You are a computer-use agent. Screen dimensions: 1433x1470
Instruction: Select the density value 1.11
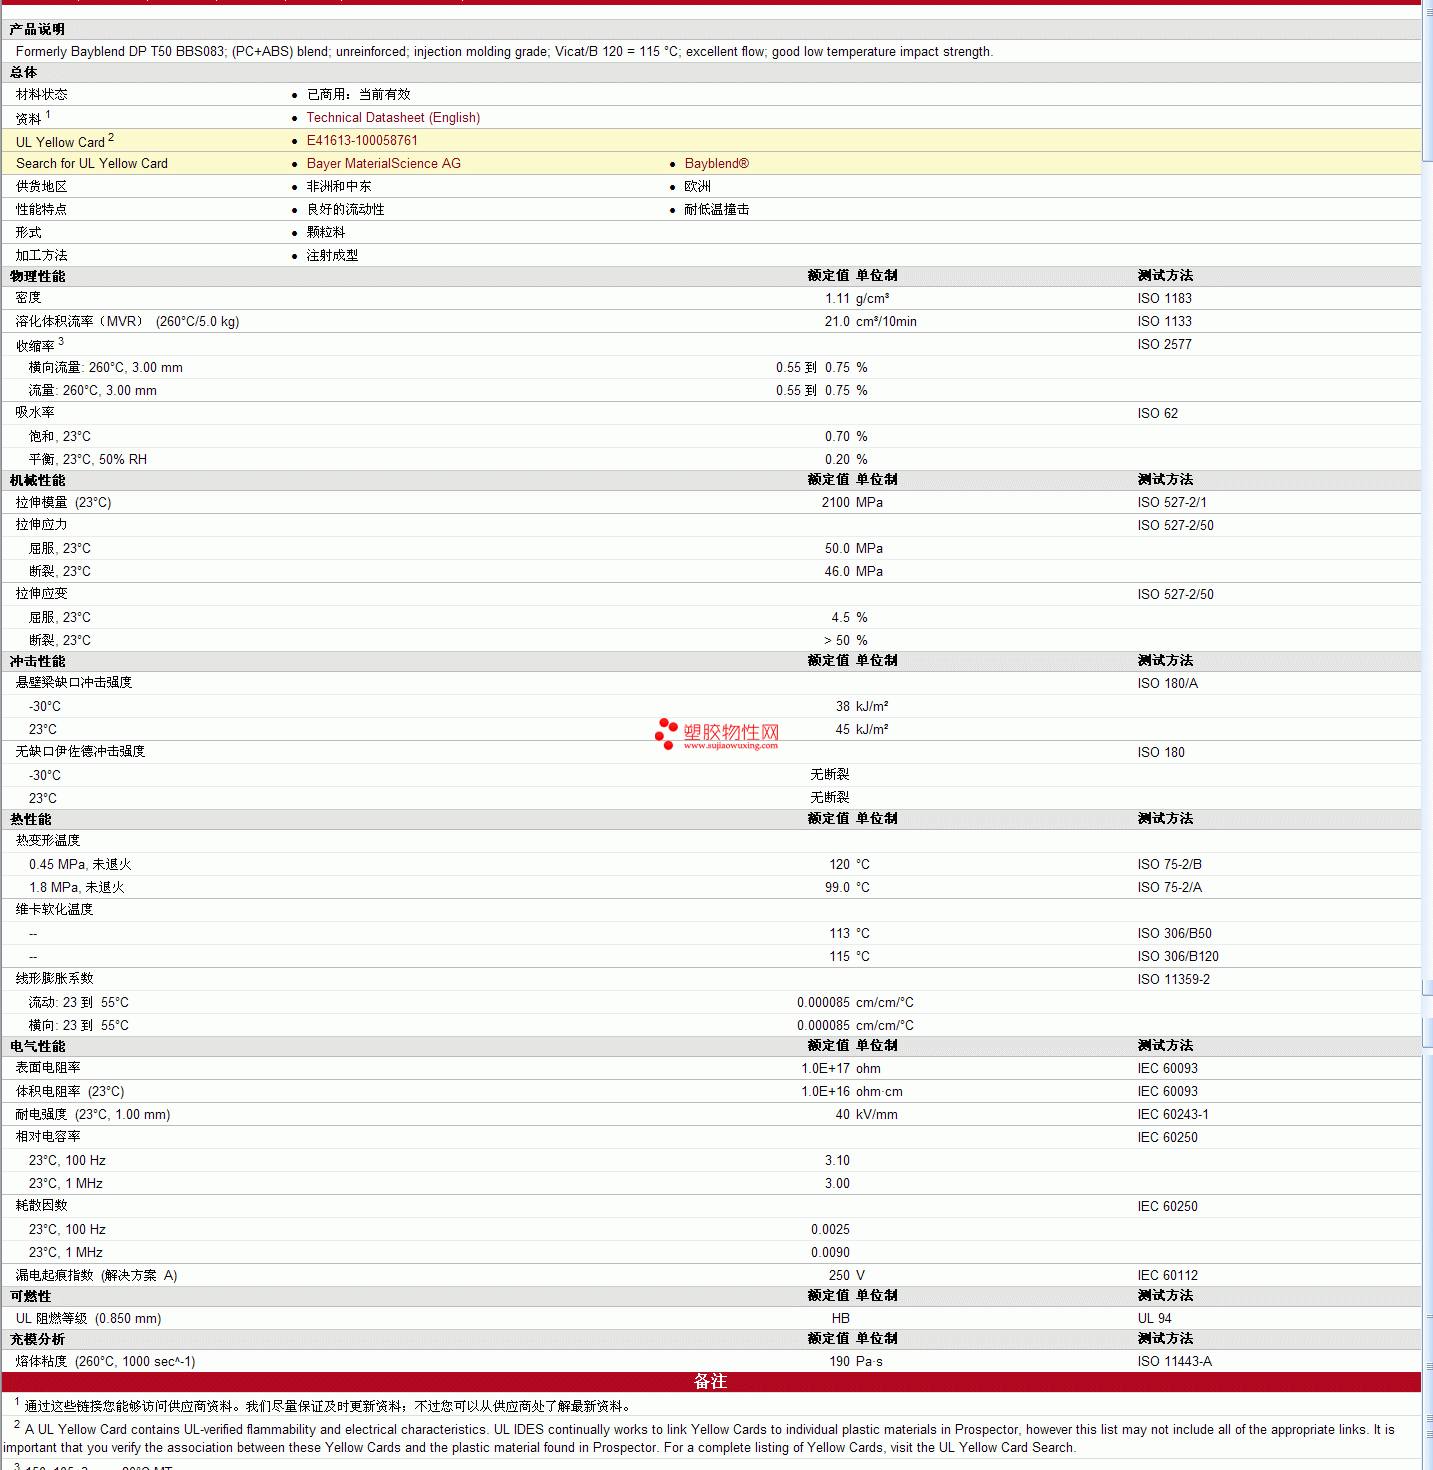(x=837, y=299)
